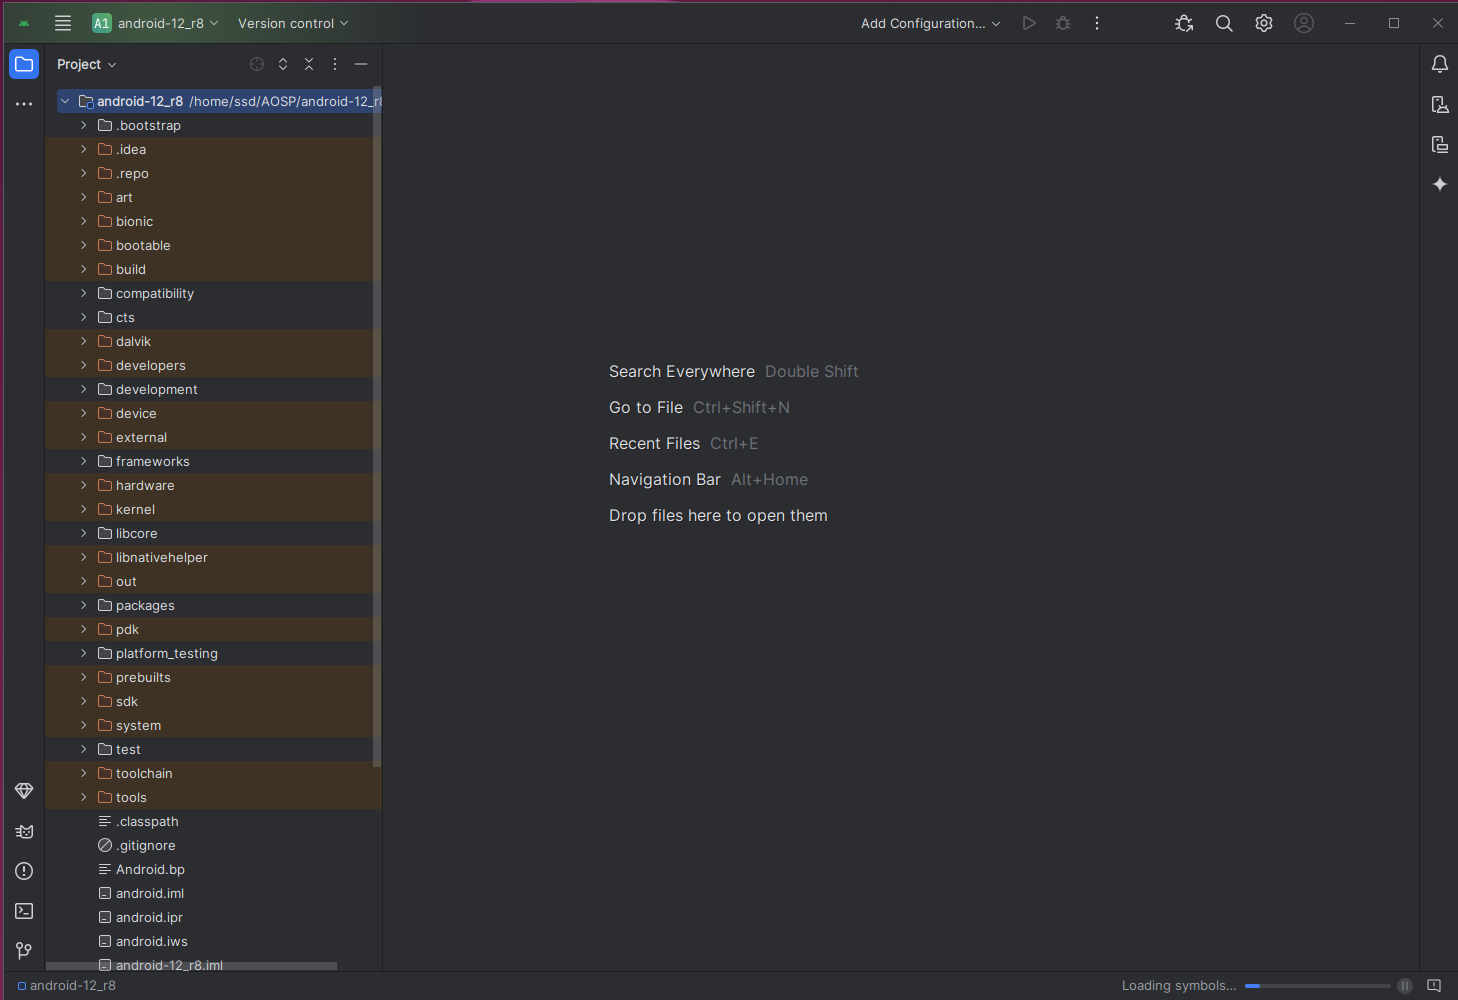Open the Problems view icon
Screen dimensions: 1458x1000
click(x=23, y=871)
